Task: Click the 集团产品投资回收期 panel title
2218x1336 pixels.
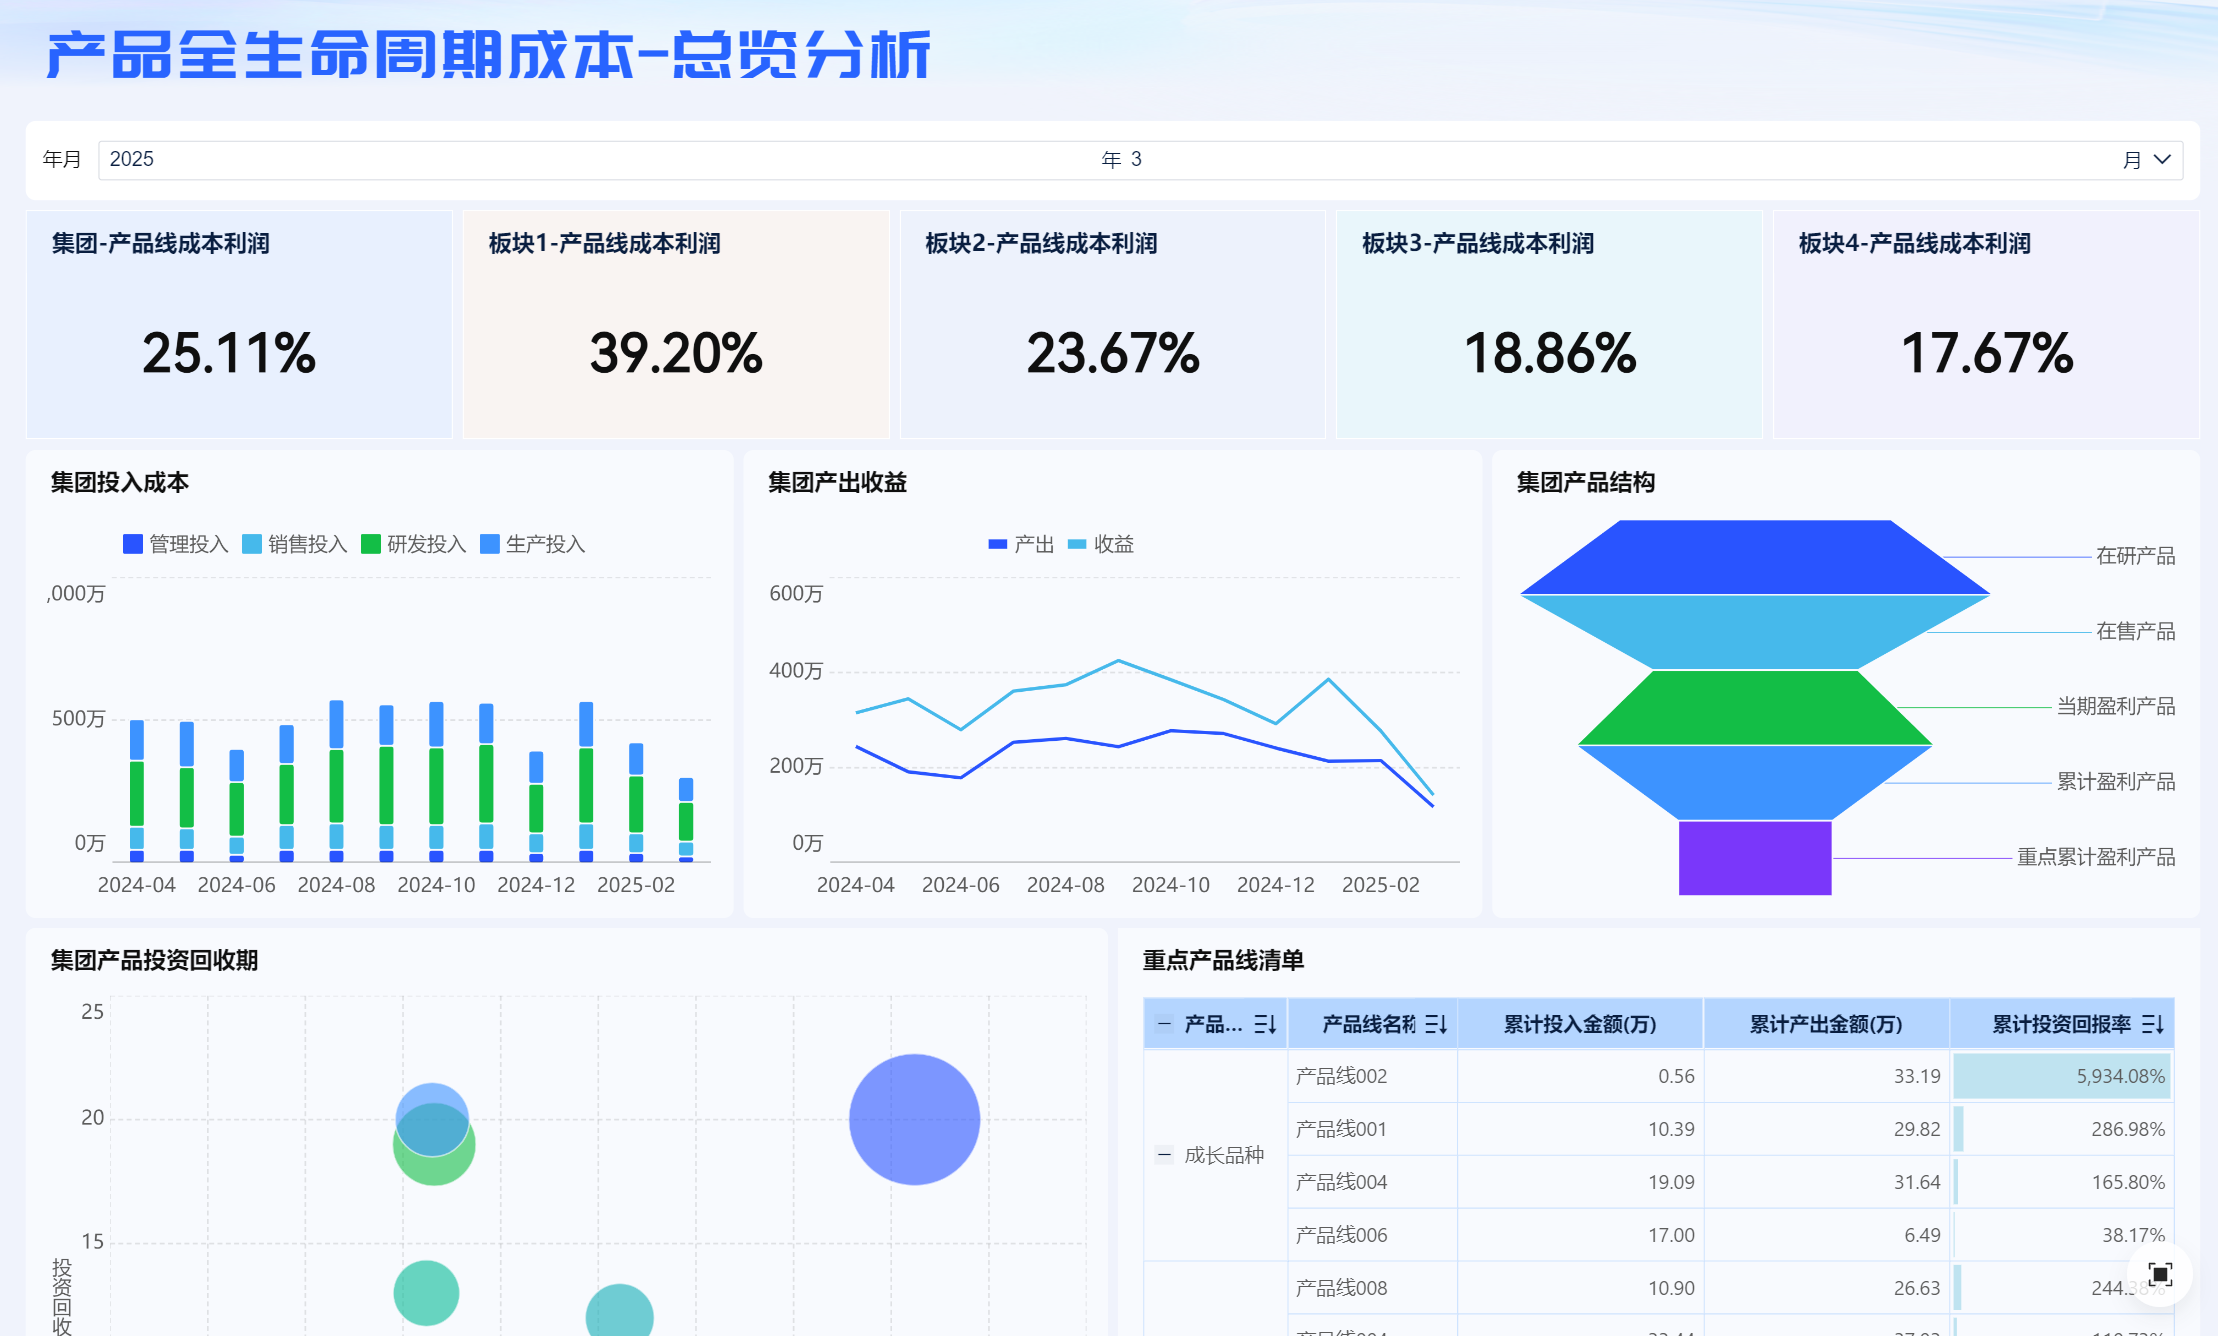Action: pyautogui.click(x=155, y=961)
